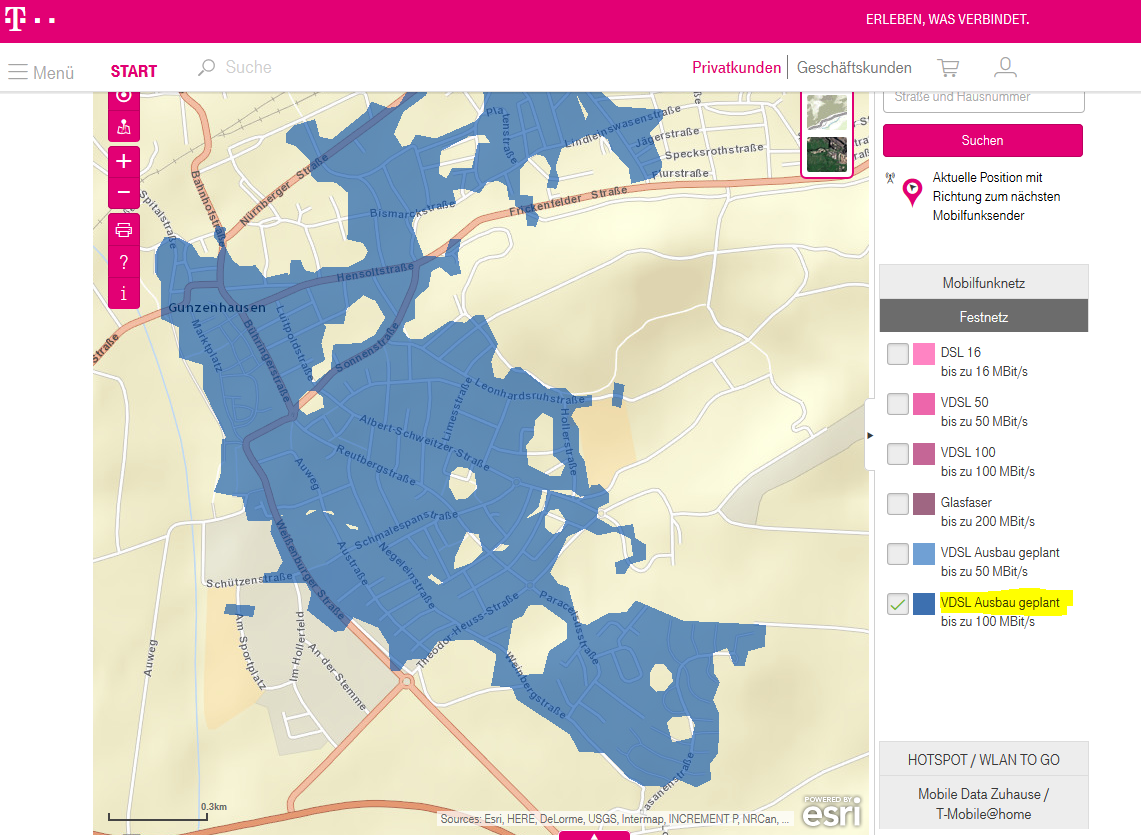Image resolution: width=1141 pixels, height=840 pixels.
Task: Zoom out on the map with minus
Action: pos(124,193)
